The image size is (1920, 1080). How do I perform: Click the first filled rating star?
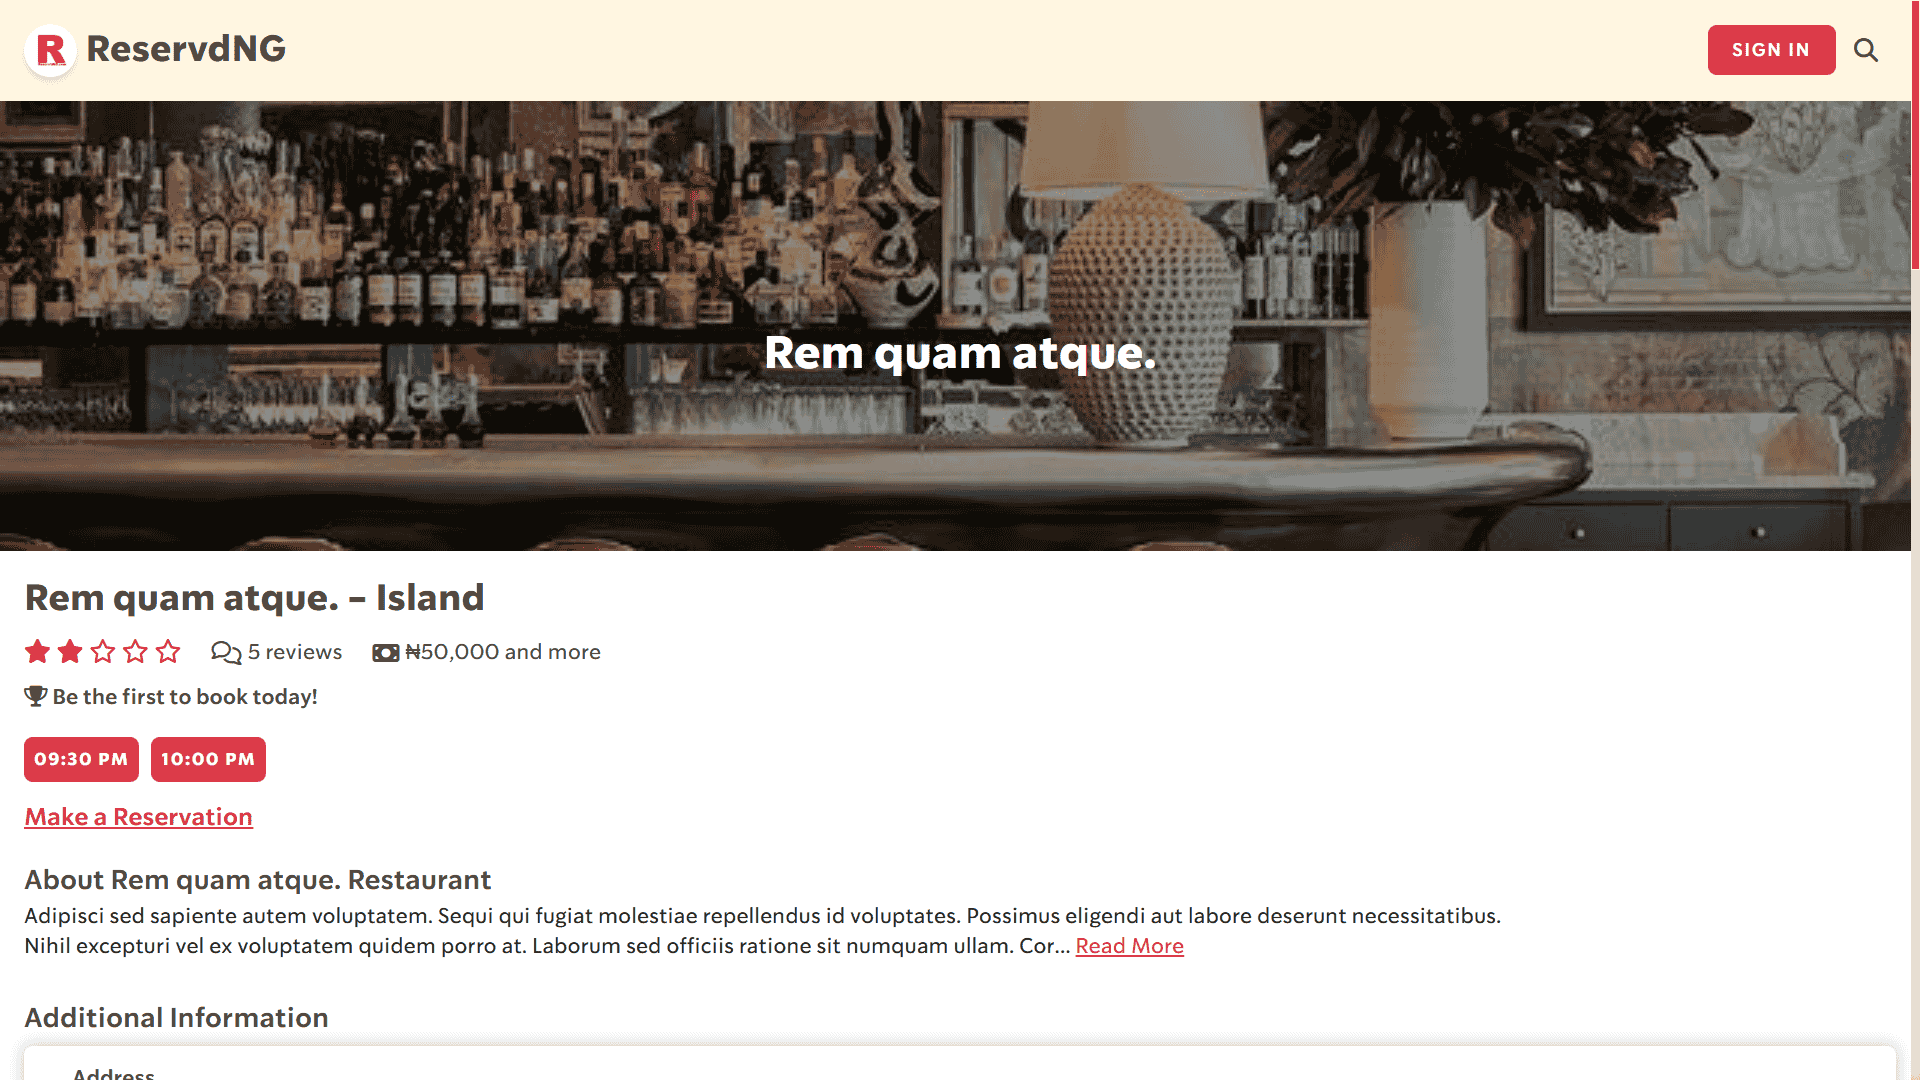pyautogui.click(x=38, y=652)
